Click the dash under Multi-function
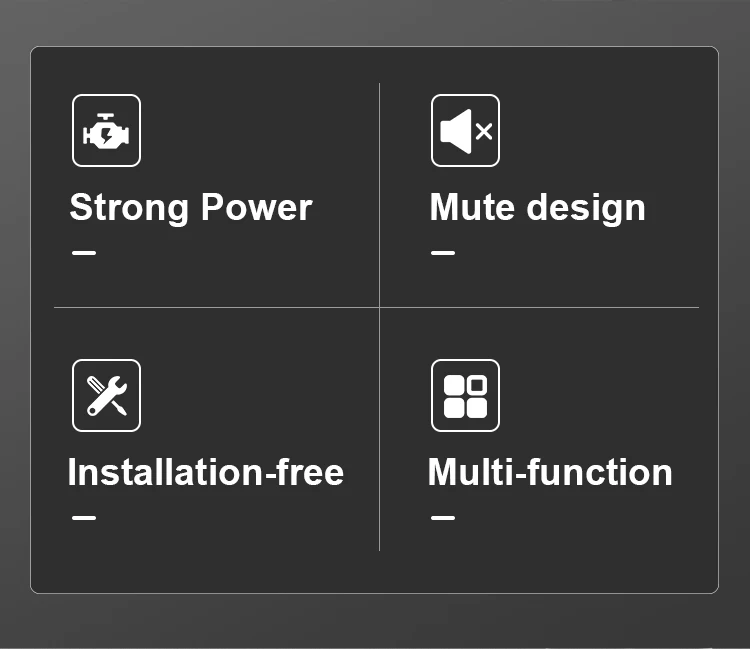This screenshot has height=649, width=750. [x=442, y=517]
